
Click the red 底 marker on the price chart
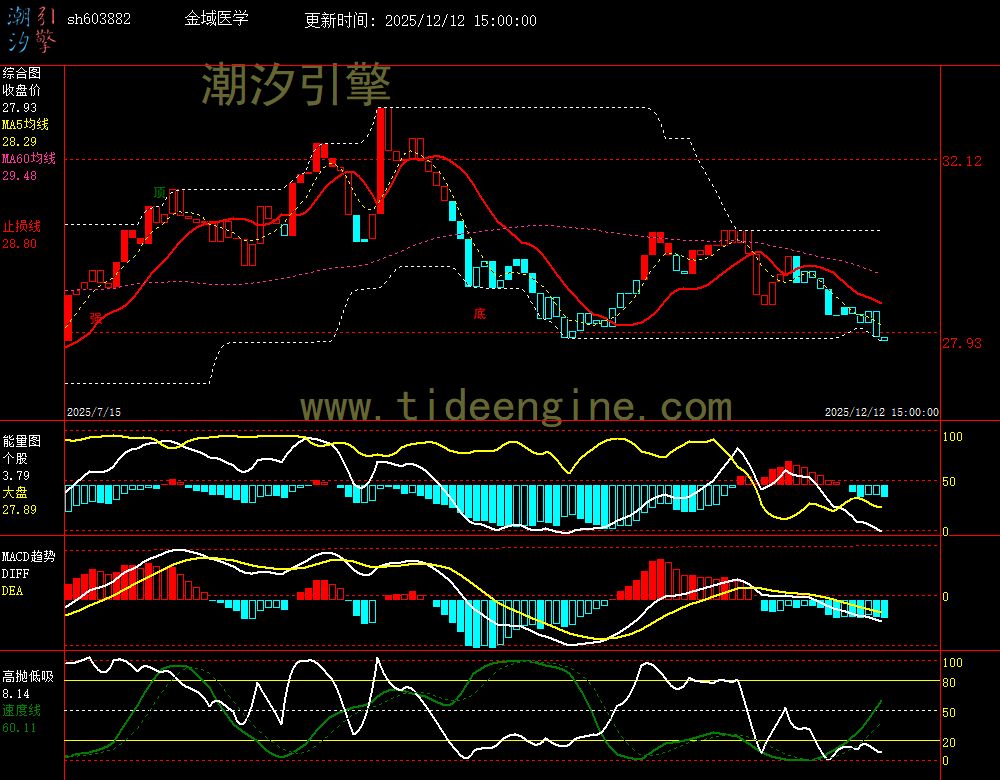[x=479, y=313]
